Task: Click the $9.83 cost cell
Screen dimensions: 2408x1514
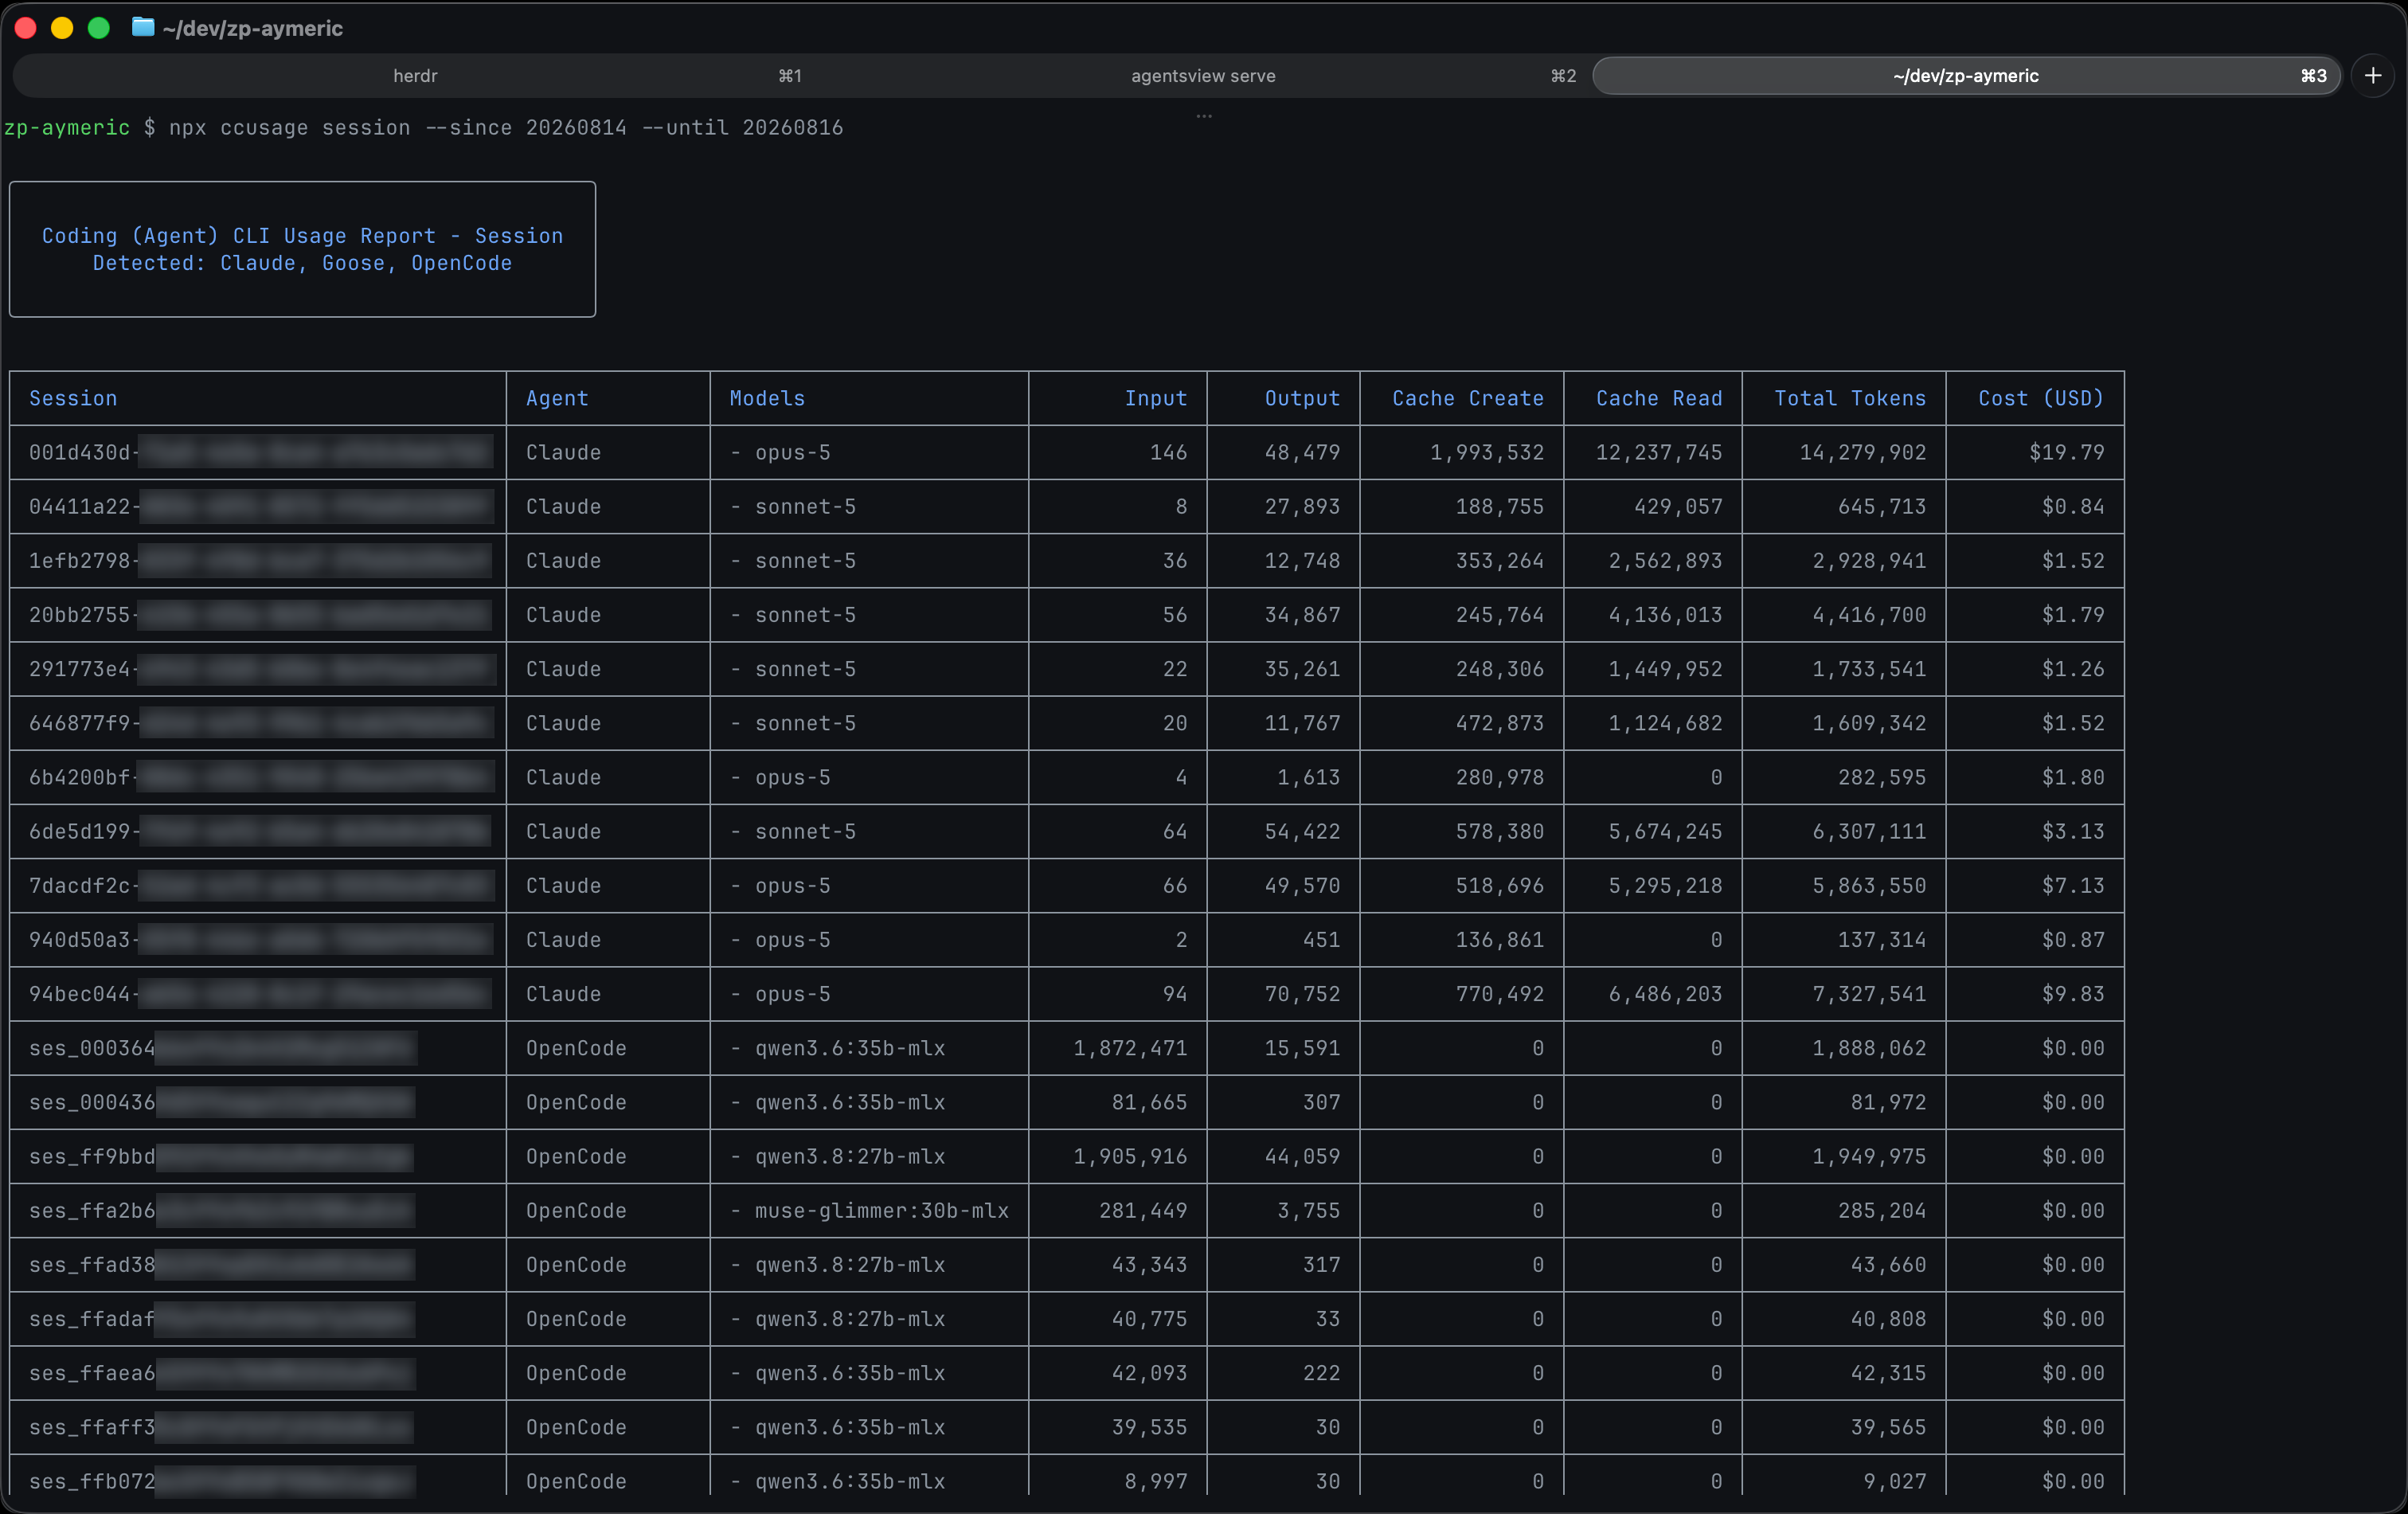Action: pos(2073,994)
